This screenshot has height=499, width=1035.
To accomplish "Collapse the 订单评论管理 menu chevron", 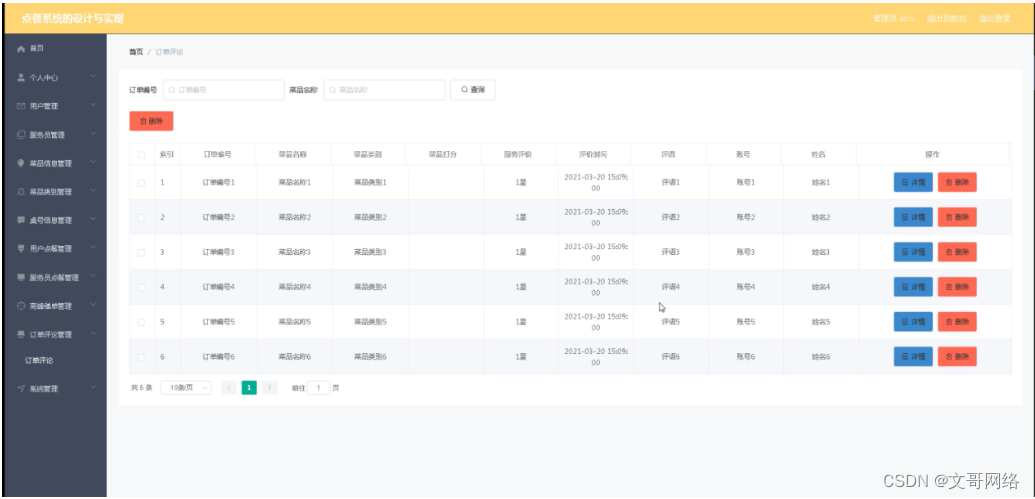I will point(93,334).
